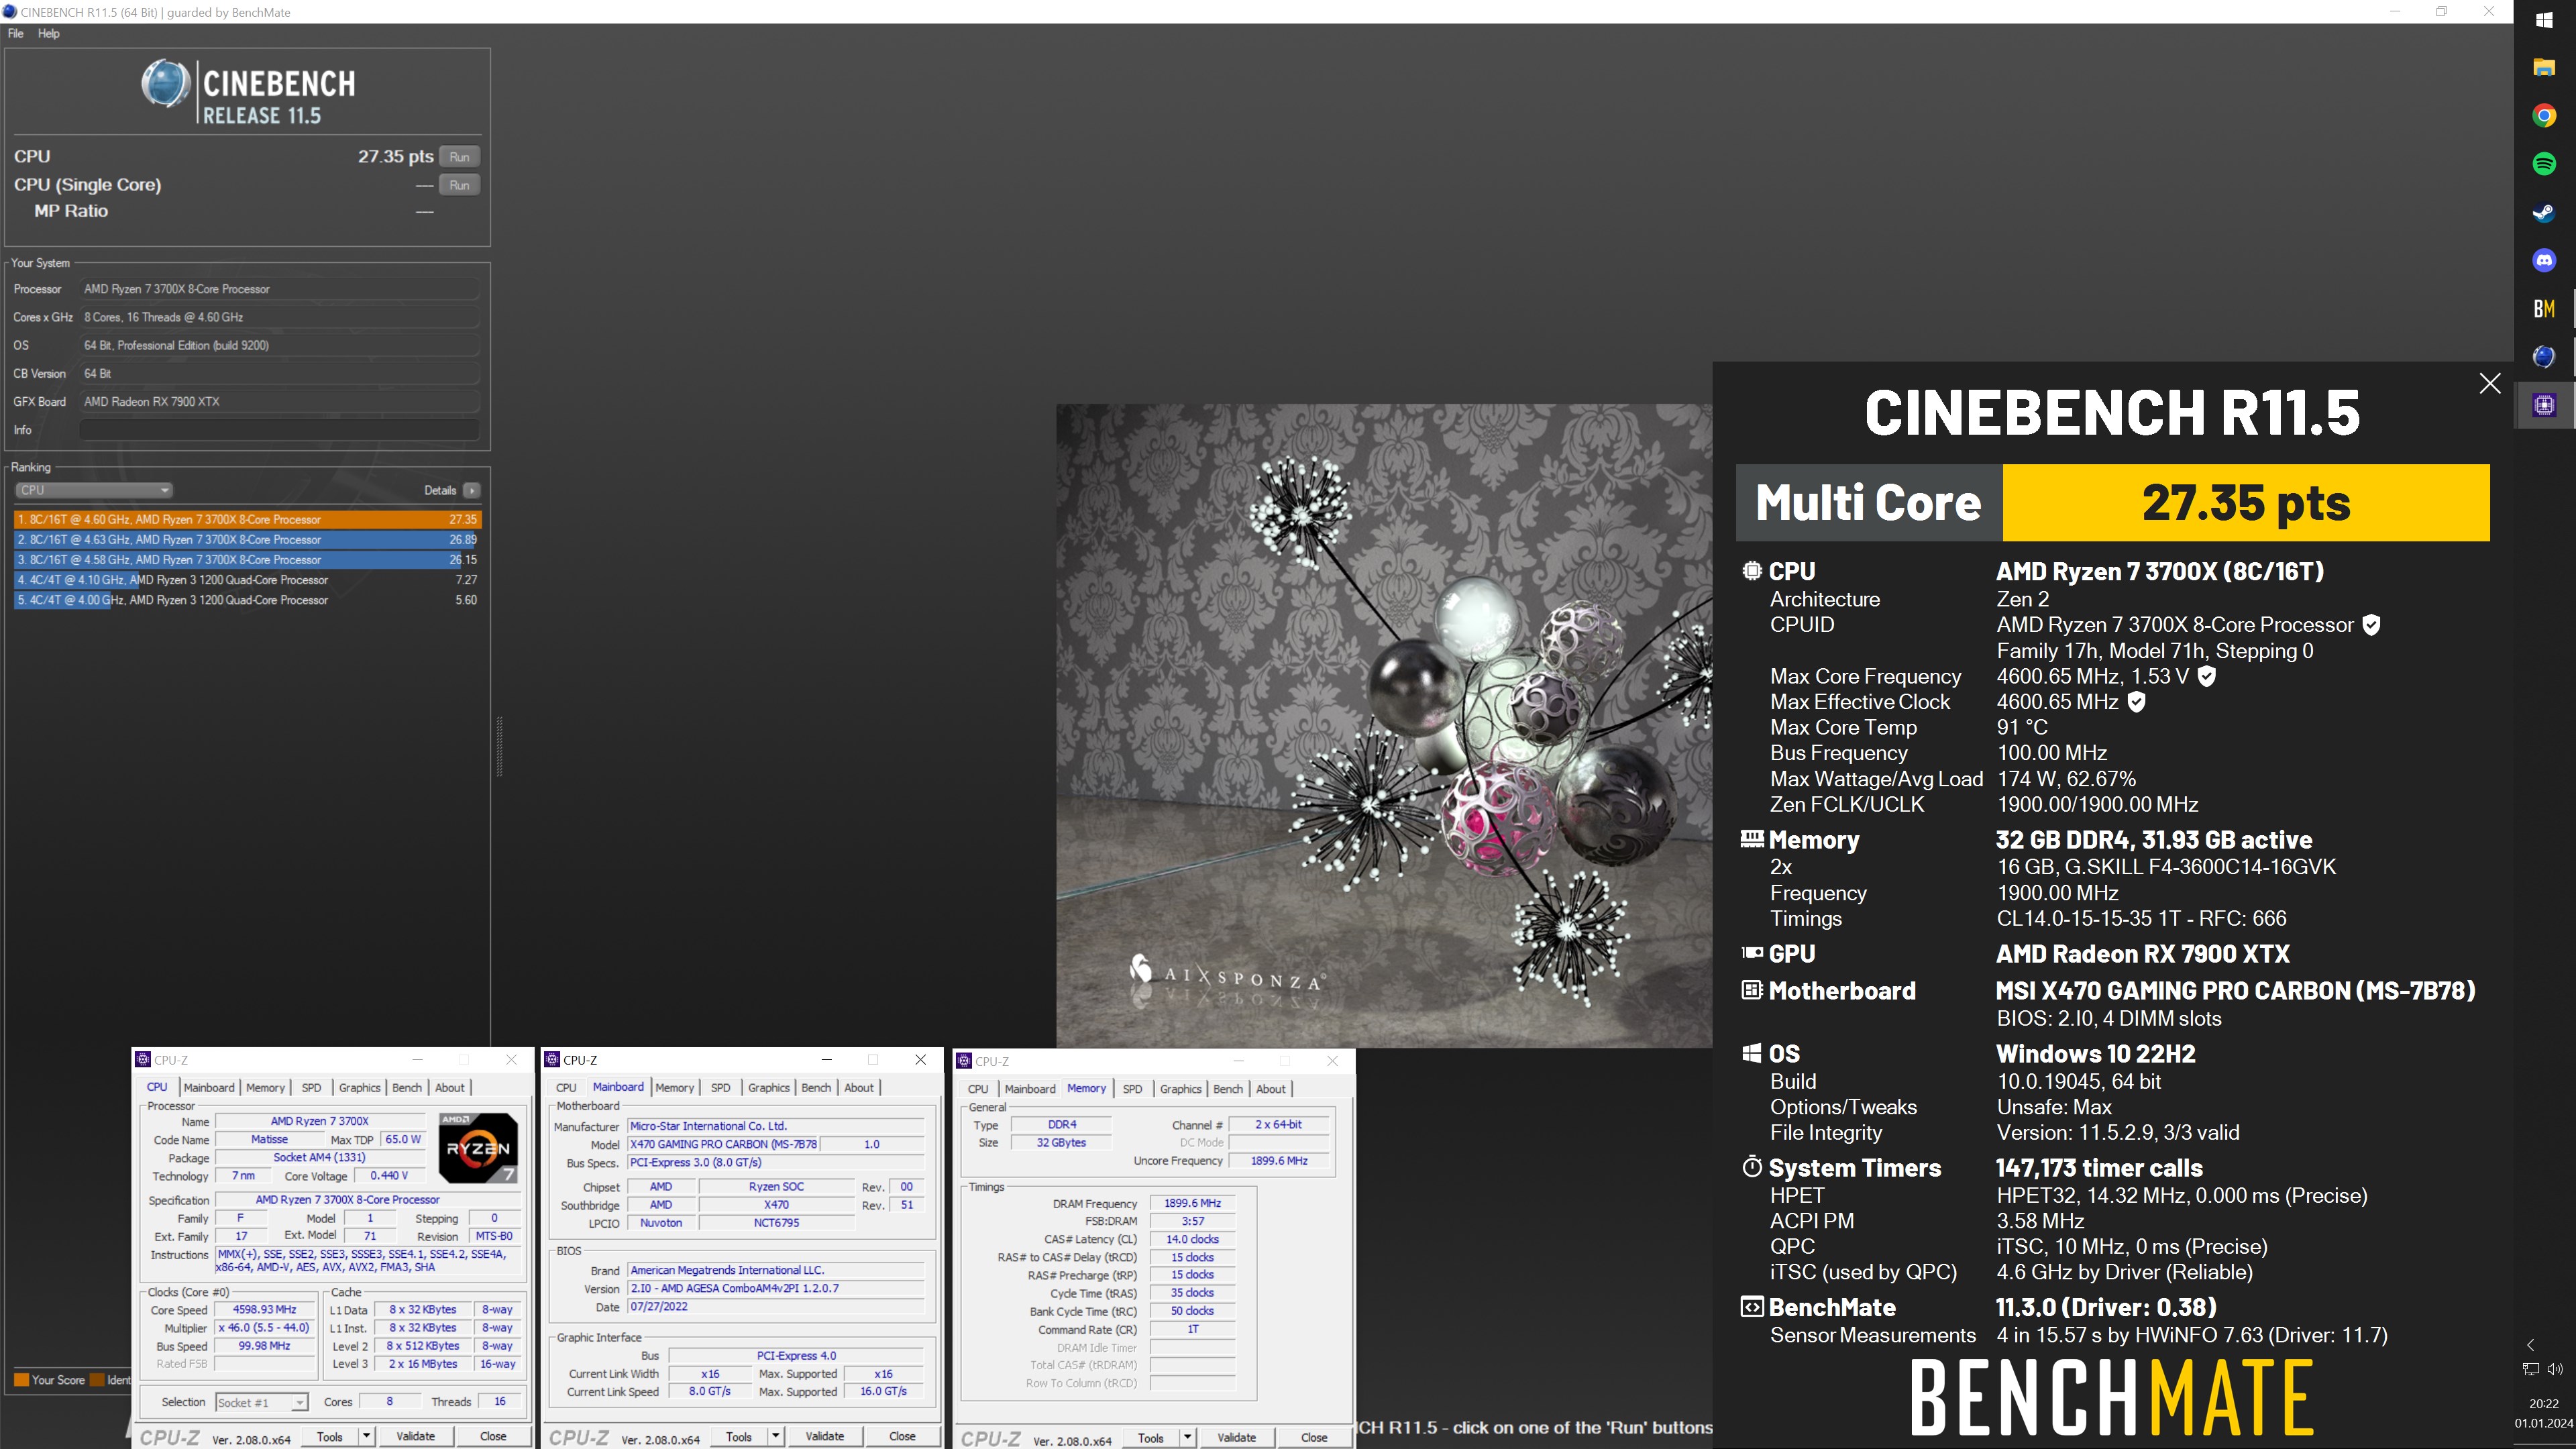The width and height of the screenshot is (2576, 1449).
Task: Click the Ryzen 7 logo in CPU-Z
Action: point(478,1147)
